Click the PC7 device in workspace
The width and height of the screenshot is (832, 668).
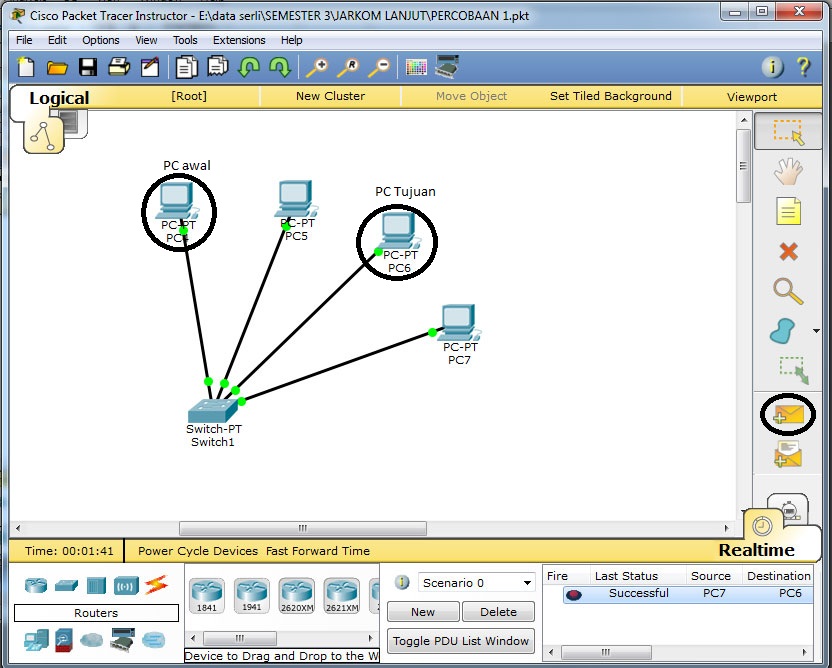459,322
